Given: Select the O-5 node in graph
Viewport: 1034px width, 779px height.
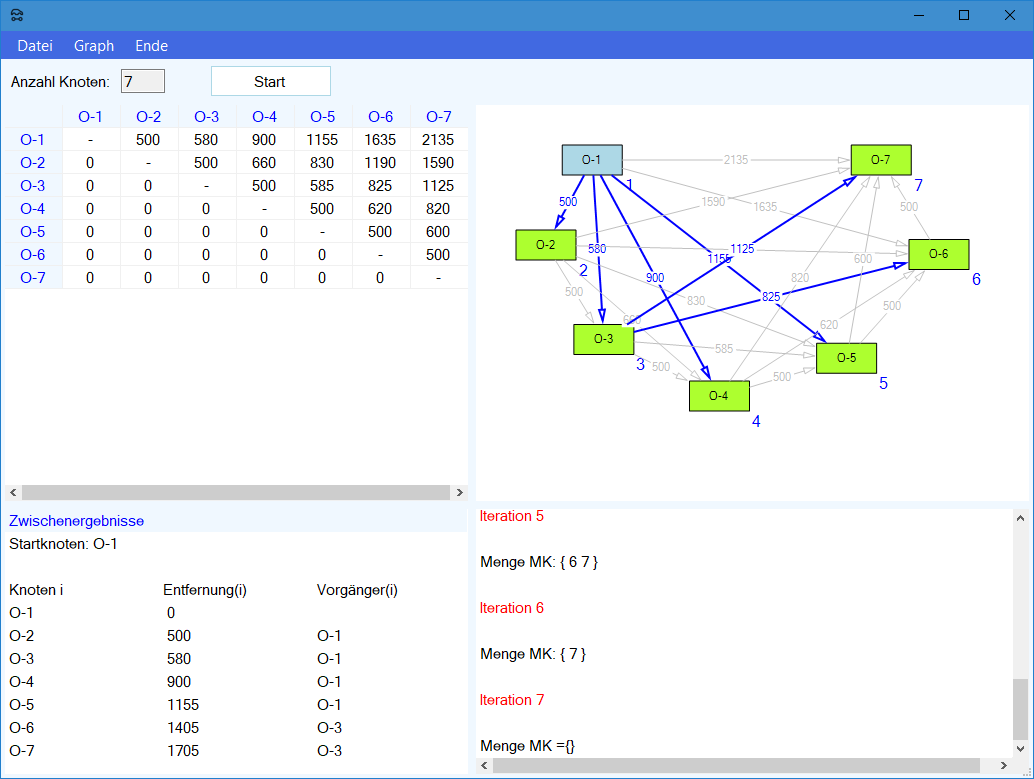Looking at the screenshot, I should coord(846,358).
